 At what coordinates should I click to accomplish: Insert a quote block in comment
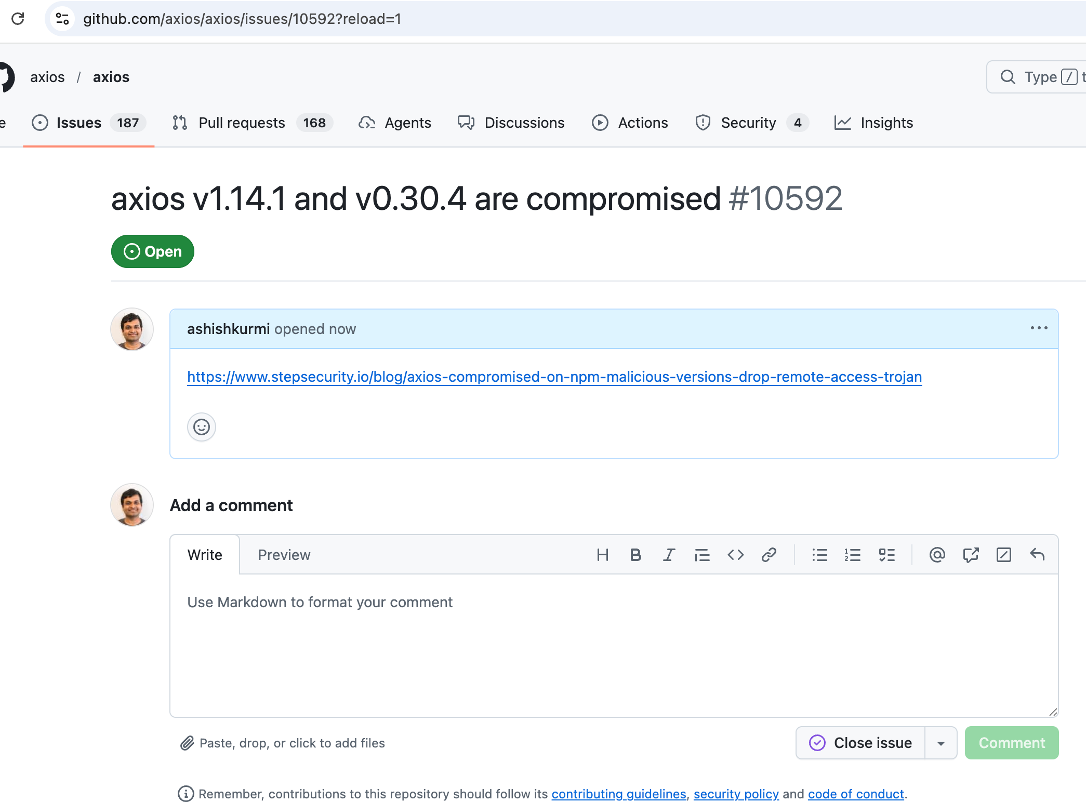click(702, 555)
